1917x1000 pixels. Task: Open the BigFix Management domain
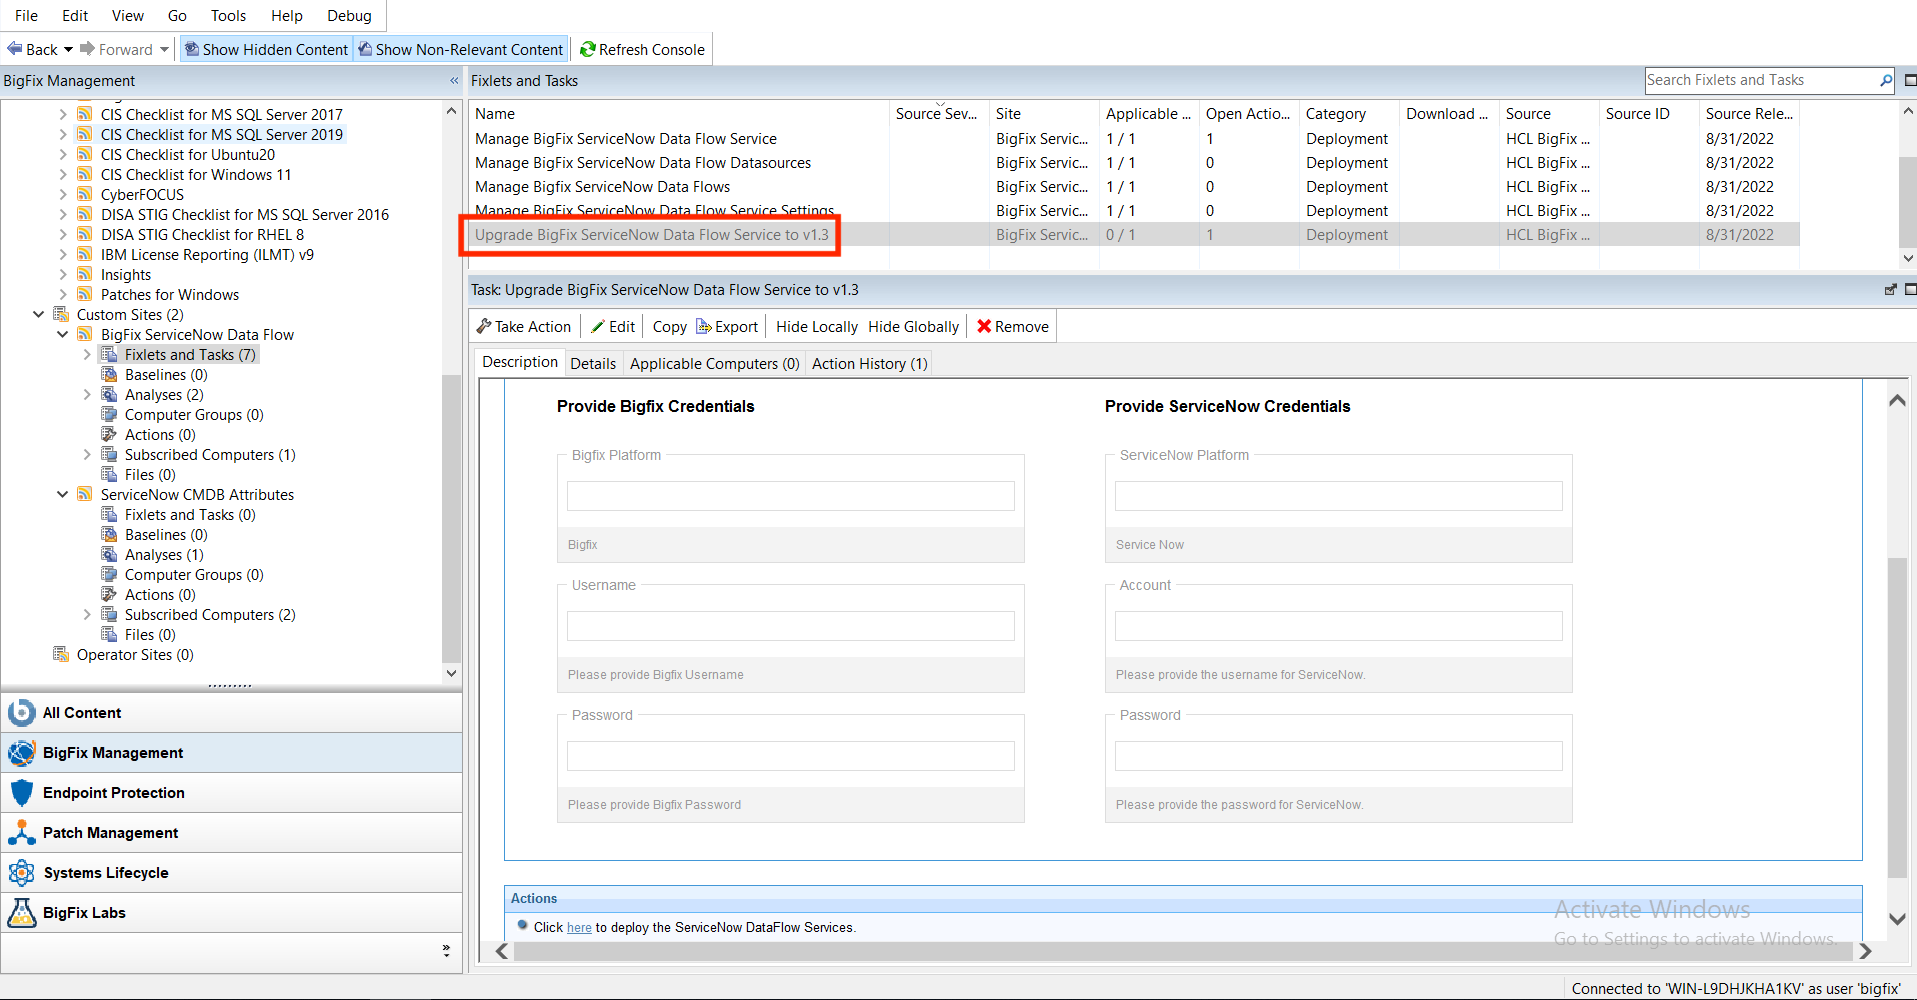231,753
